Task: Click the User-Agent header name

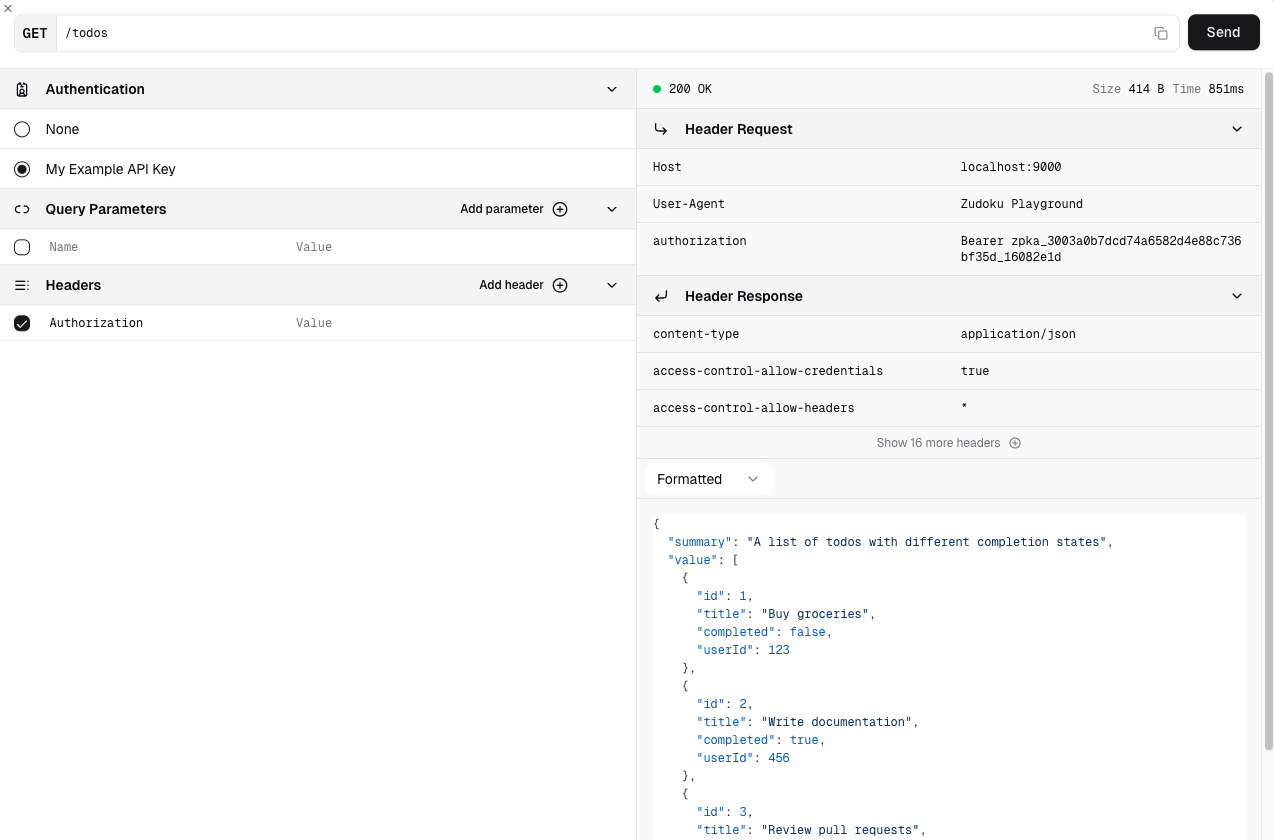Action: click(x=689, y=204)
